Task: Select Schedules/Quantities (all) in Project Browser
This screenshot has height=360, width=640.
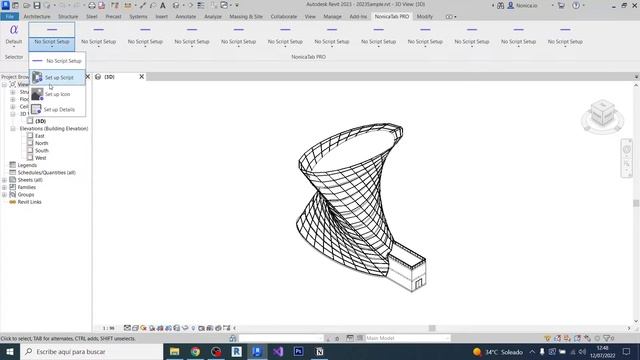Action: 47,172
